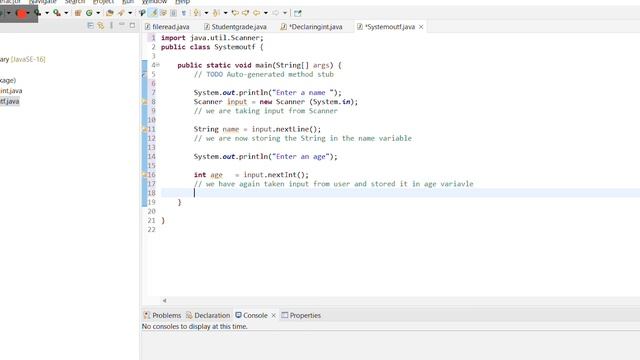The image size is (640, 360).
Task: Toggle Word Wrap in the toolbar
Action: click(163, 13)
